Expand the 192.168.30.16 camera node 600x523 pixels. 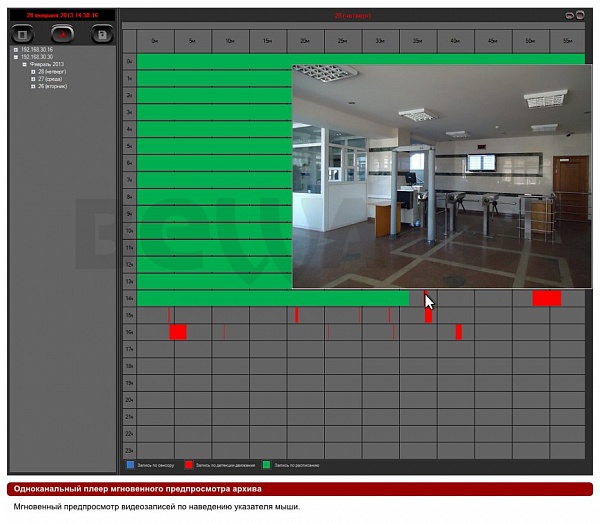pyautogui.click(x=16, y=50)
